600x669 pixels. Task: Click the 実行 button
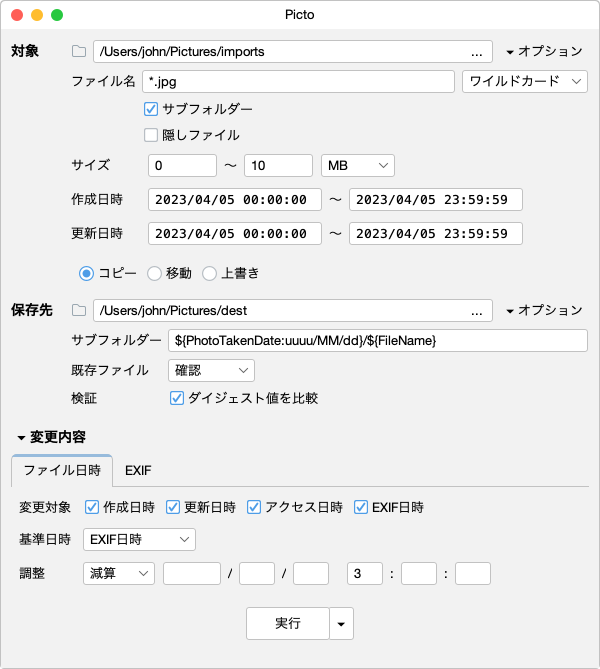click(288, 624)
